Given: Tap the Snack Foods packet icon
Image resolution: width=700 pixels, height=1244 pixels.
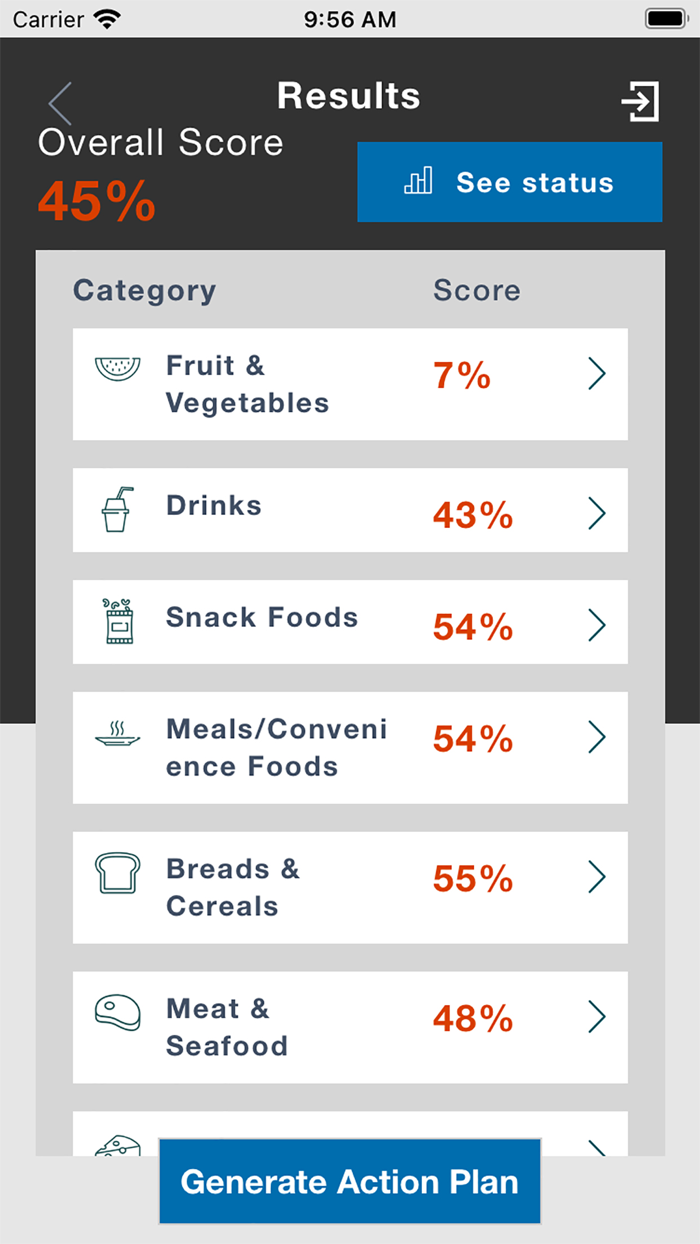Looking at the screenshot, I should 119,621.
